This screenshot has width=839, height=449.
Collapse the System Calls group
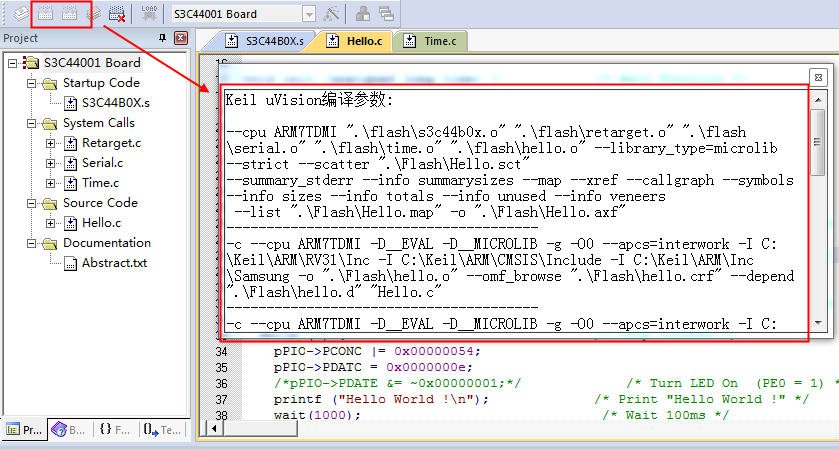(31, 124)
